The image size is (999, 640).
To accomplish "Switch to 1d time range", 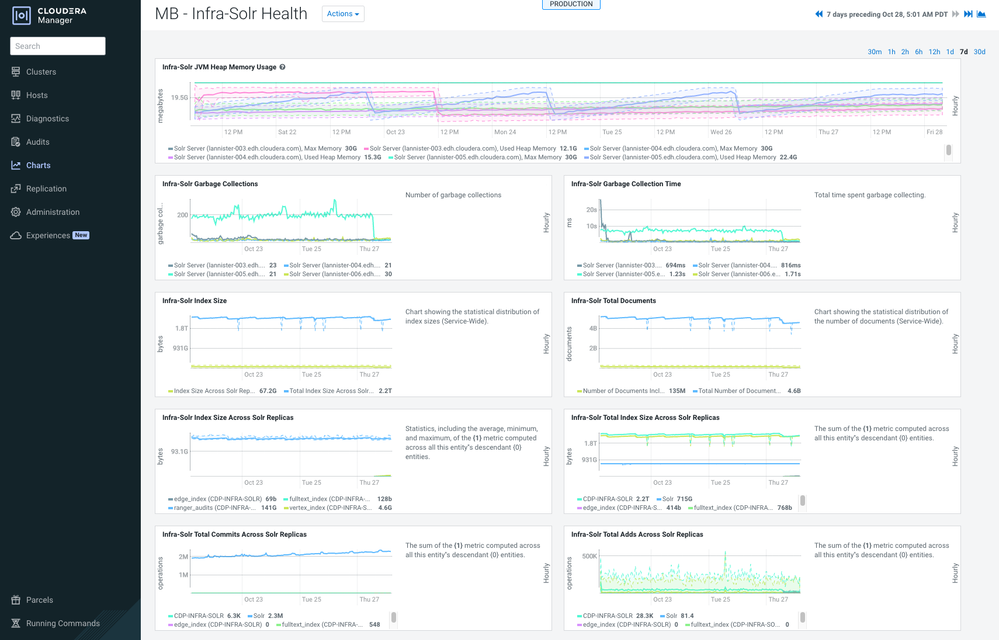I will (950, 52).
